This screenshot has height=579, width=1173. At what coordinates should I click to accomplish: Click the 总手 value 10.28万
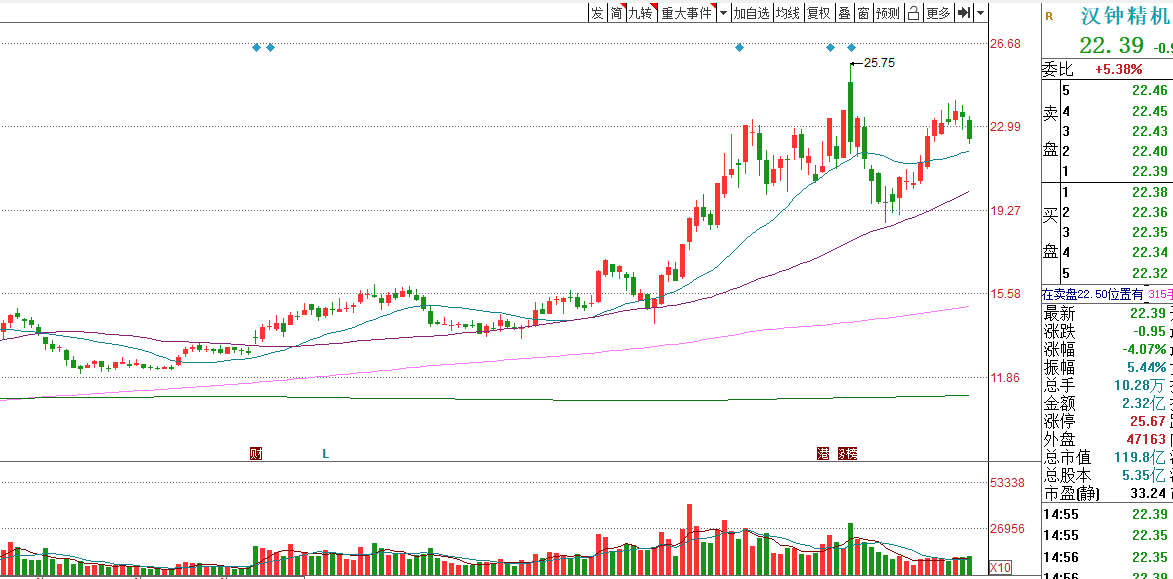pyautogui.click(x=1139, y=386)
